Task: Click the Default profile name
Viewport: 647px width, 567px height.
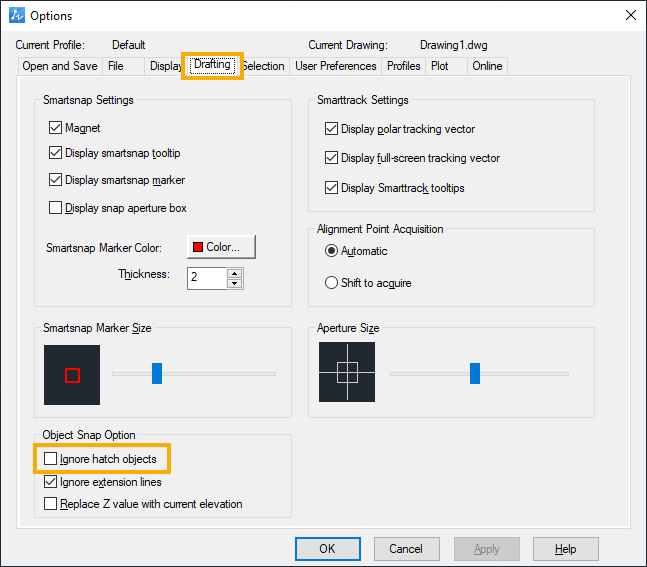Action: point(129,45)
